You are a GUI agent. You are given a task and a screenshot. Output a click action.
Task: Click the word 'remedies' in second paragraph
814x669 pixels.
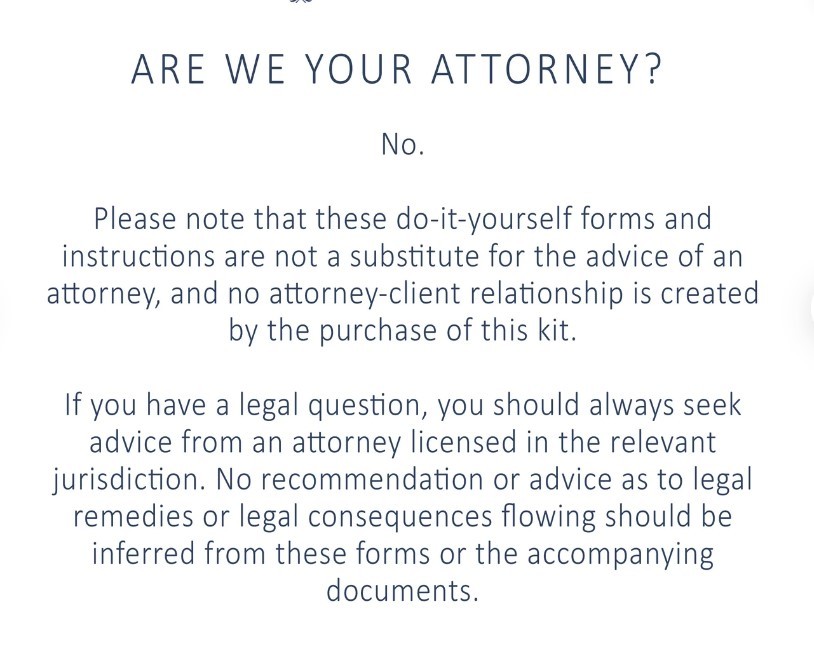point(132,517)
